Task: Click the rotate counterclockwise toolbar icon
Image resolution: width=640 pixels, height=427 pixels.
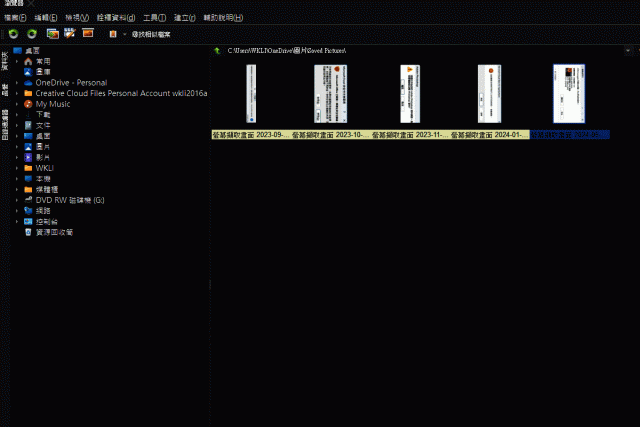Action: (13, 34)
